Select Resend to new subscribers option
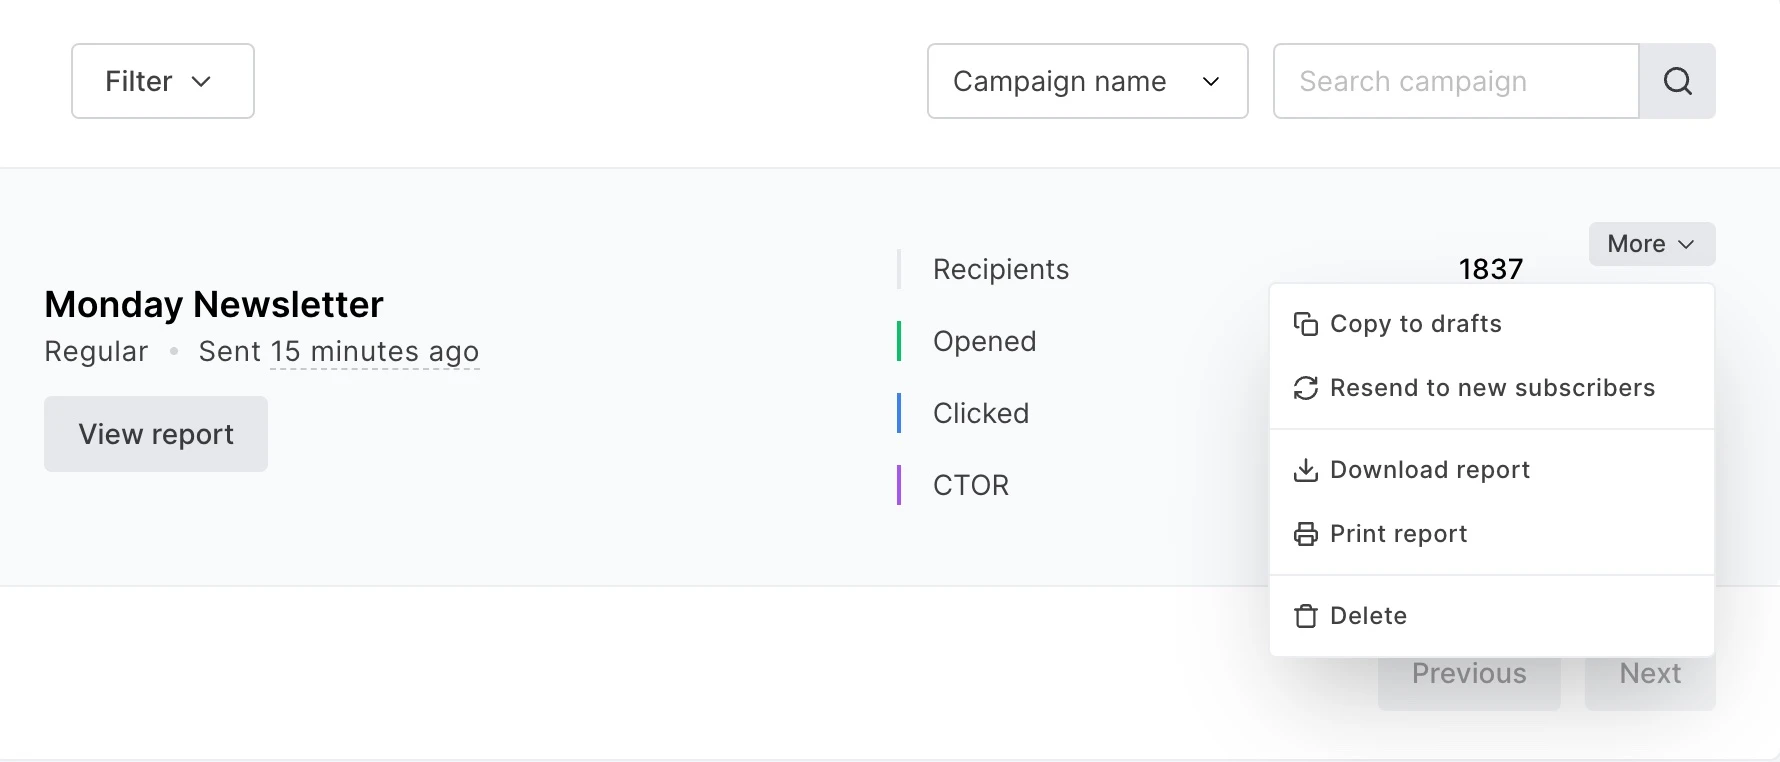 1492,388
